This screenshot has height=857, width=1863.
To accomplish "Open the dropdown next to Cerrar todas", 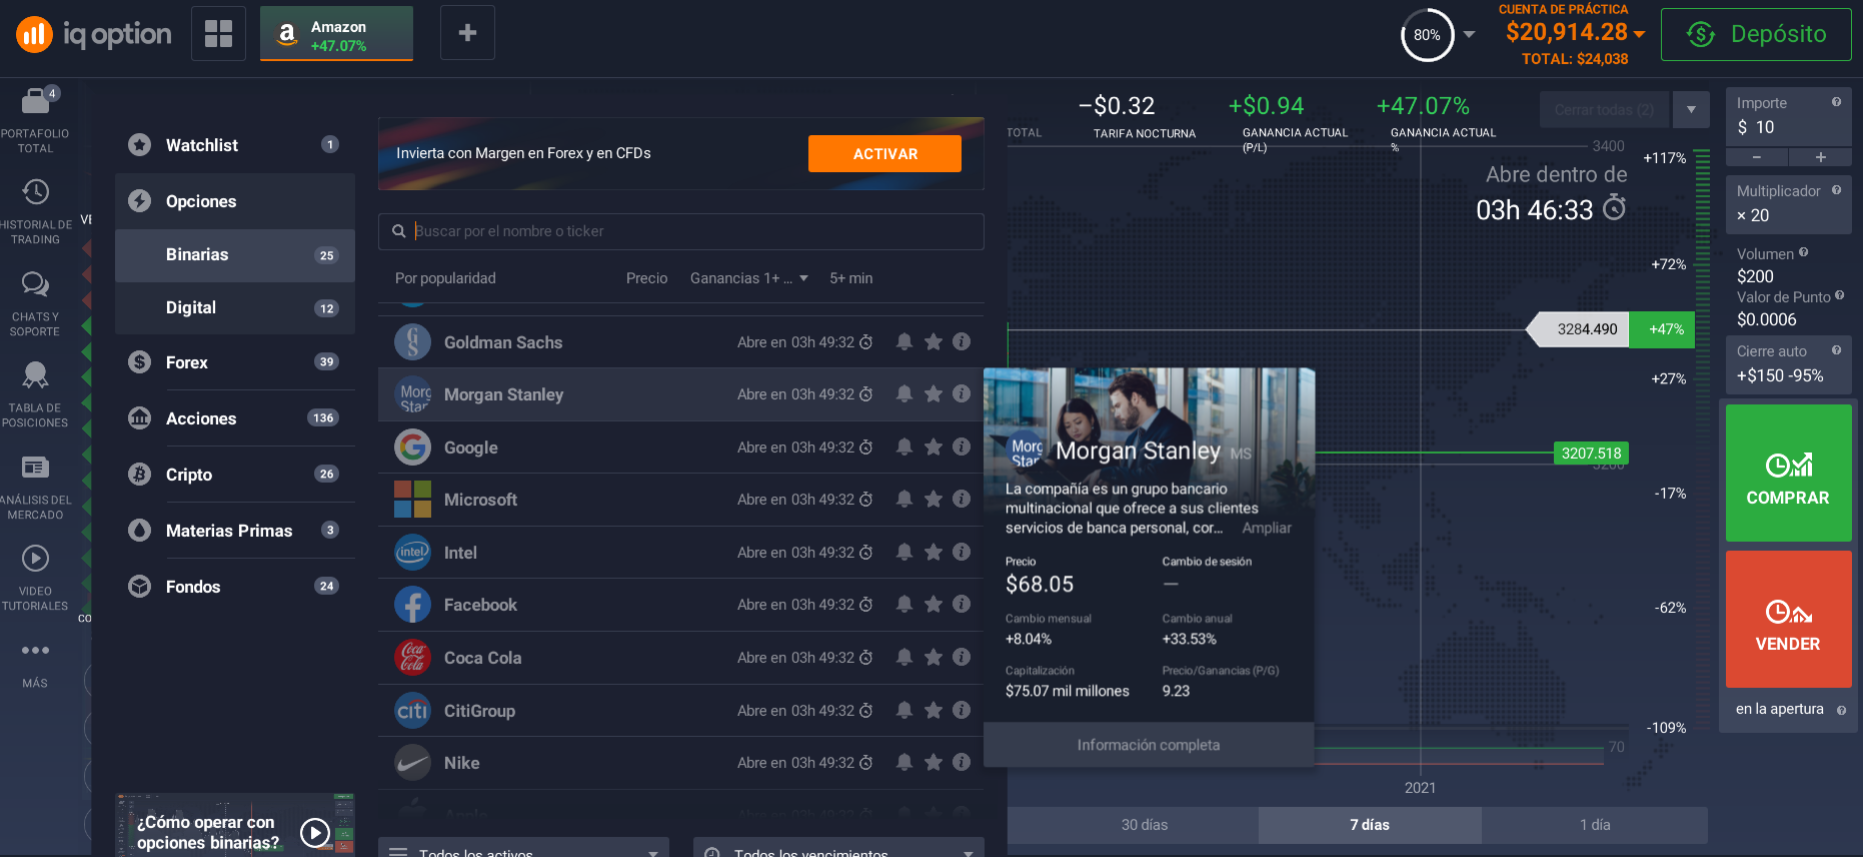I will click(x=1691, y=110).
